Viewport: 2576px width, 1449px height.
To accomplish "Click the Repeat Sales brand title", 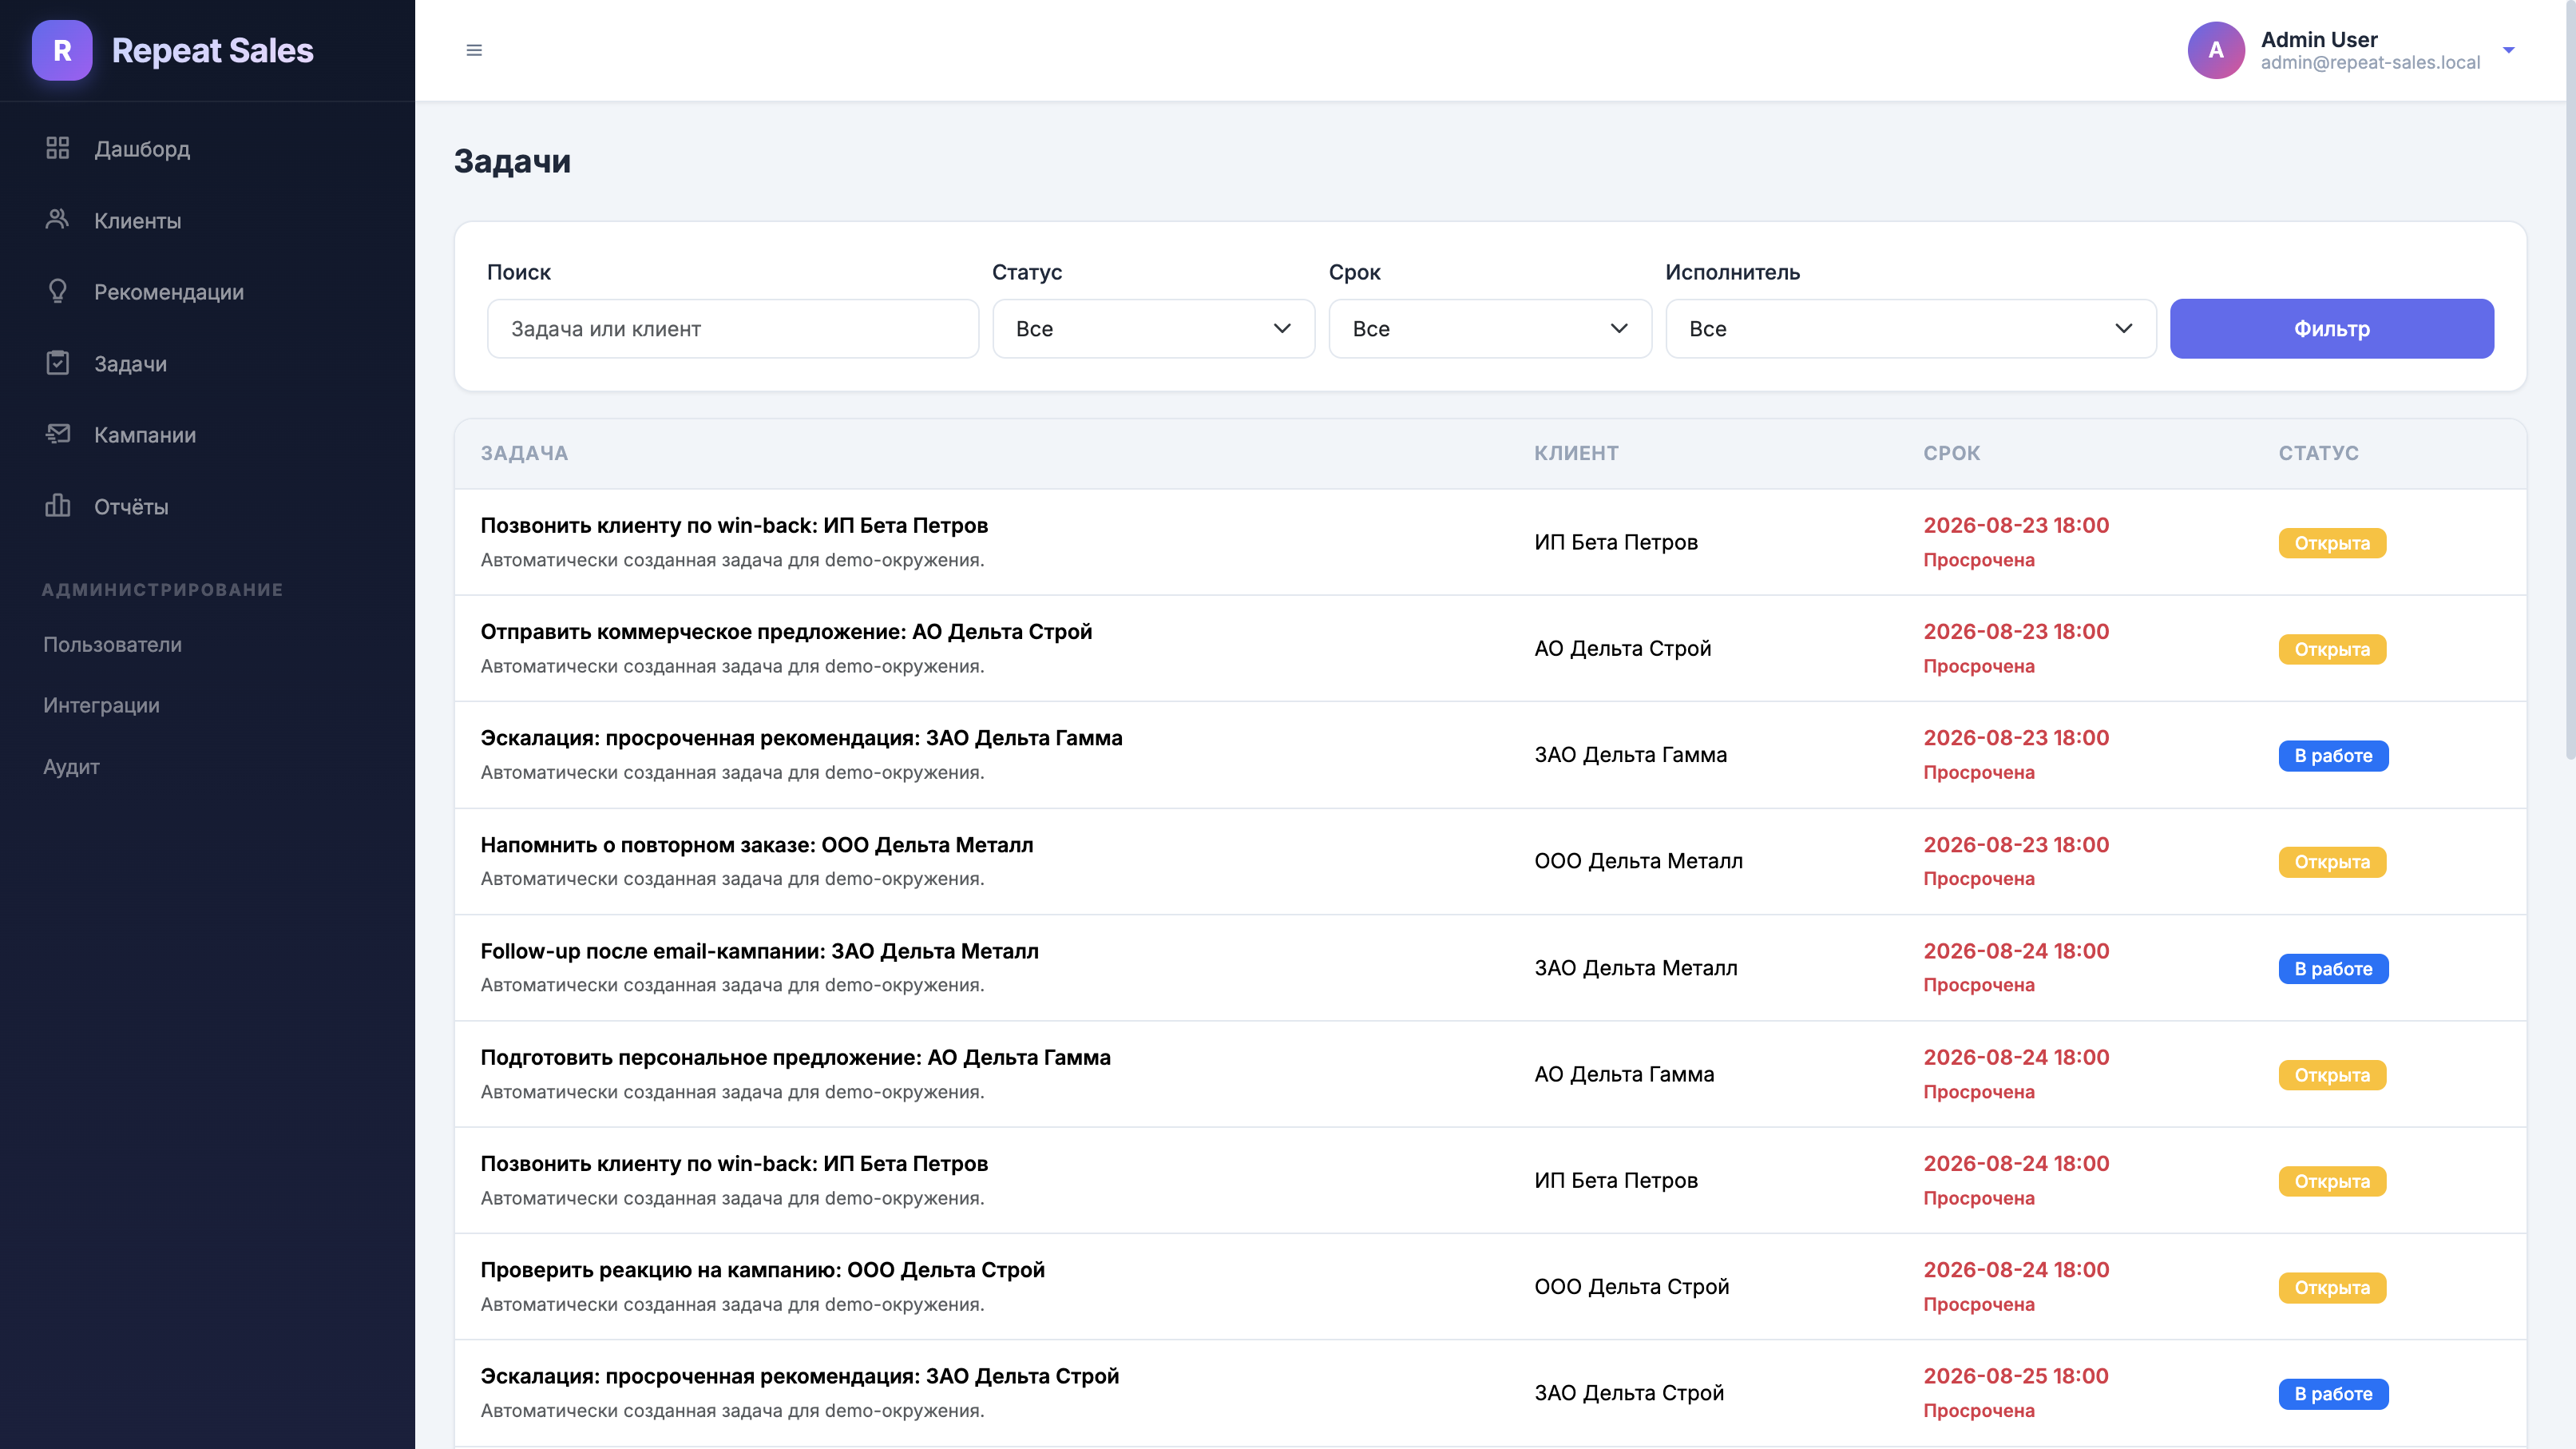I will click(212, 50).
